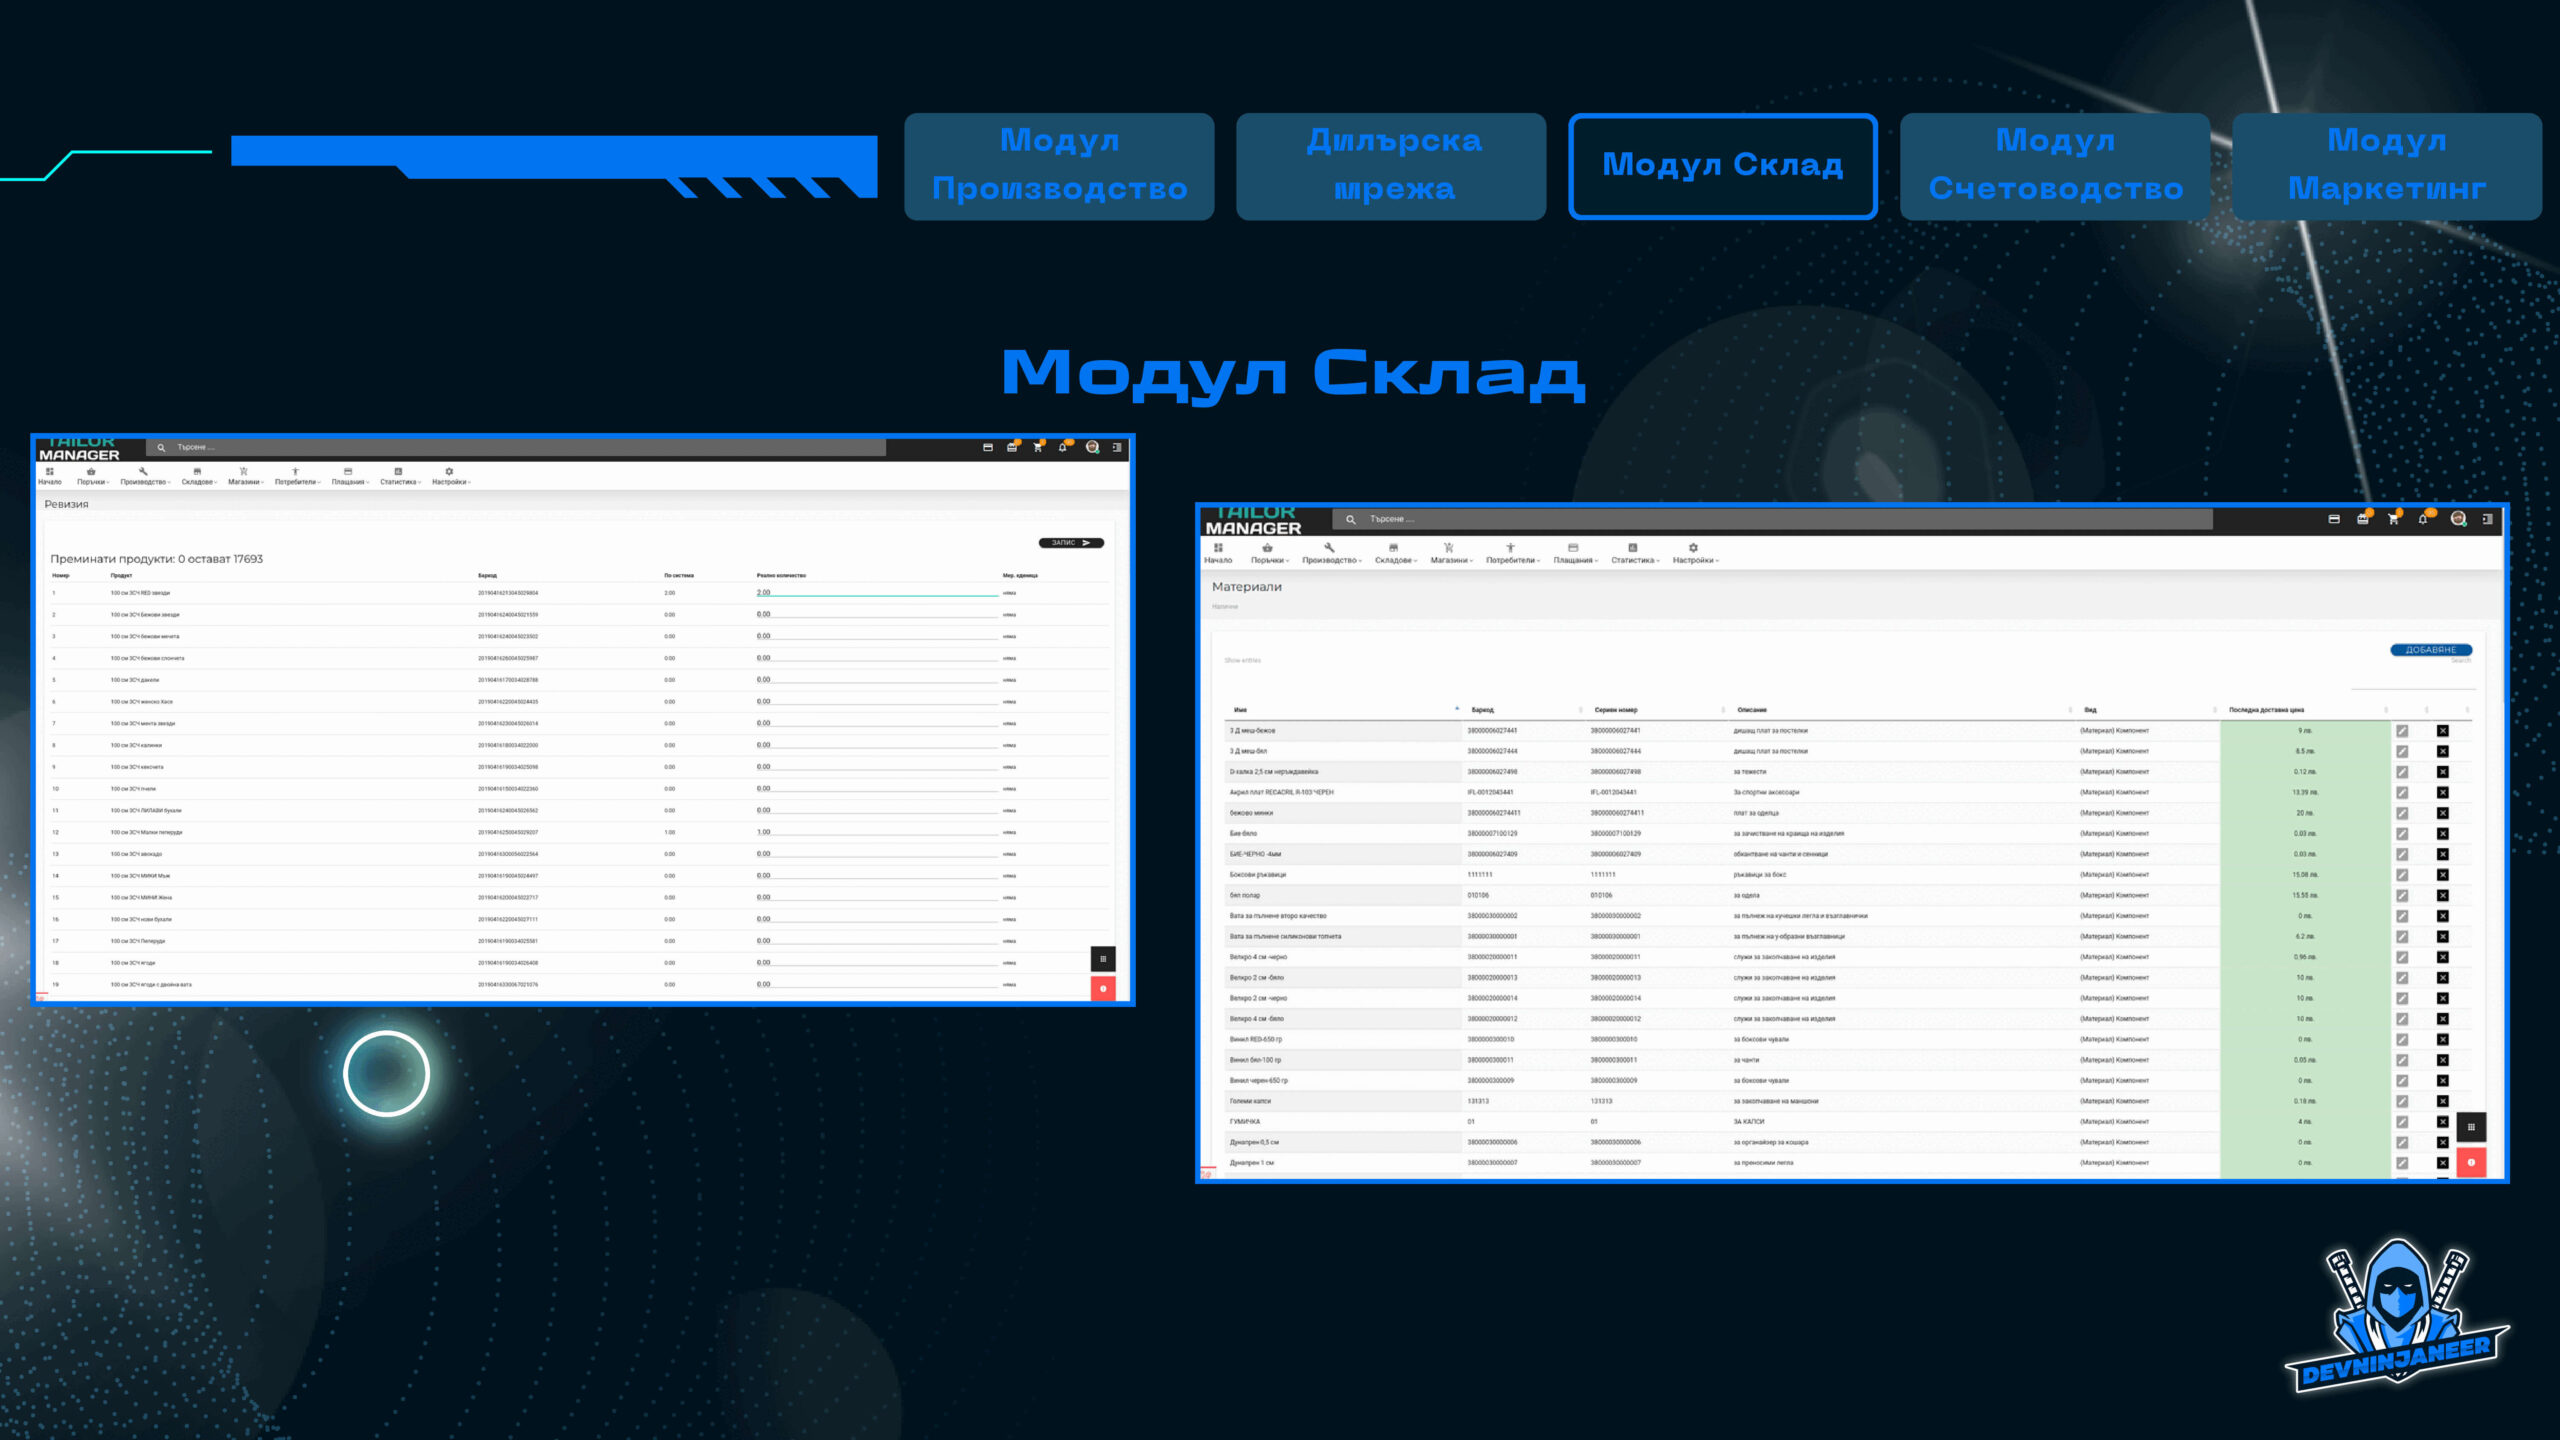Sort materials by Име column header
Viewport: 2560px width, 1440px height.
click(x=1240, y=710)
